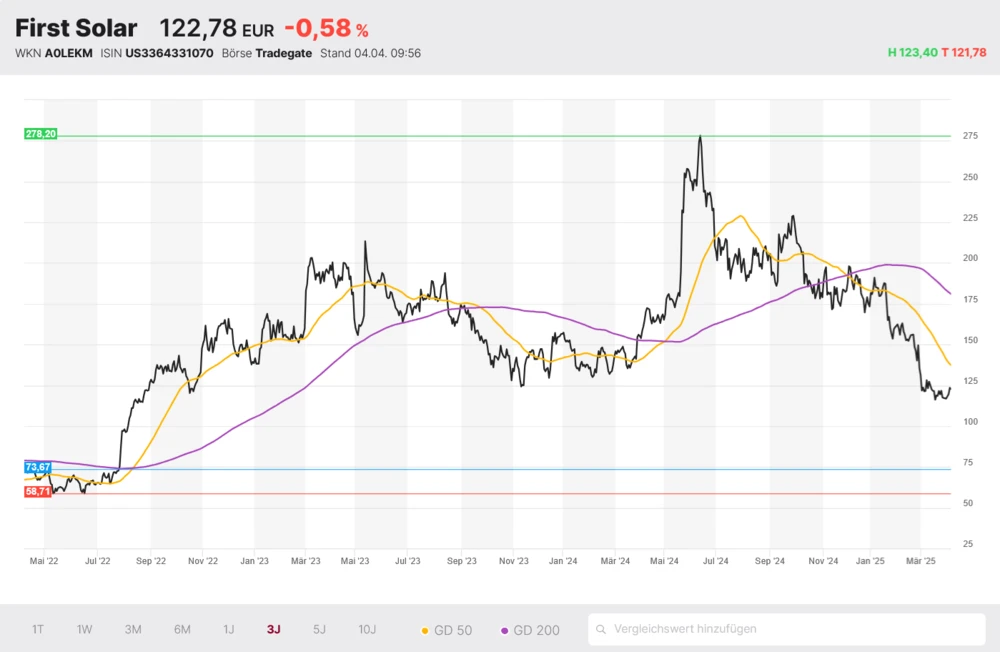Click the ISIN US3364331070 text
1000x652 pixels.
click(157, 53)
